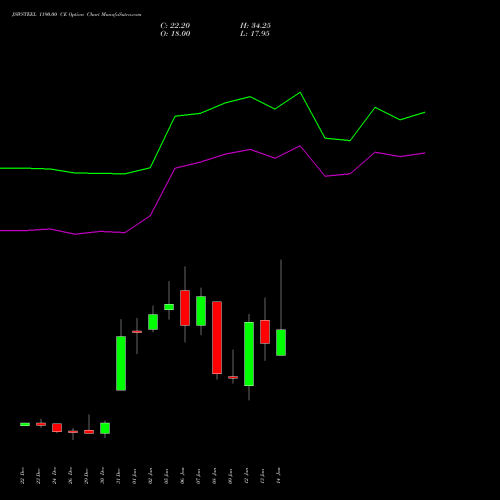Select the 08 Jan date label

(x=214, y=476)
